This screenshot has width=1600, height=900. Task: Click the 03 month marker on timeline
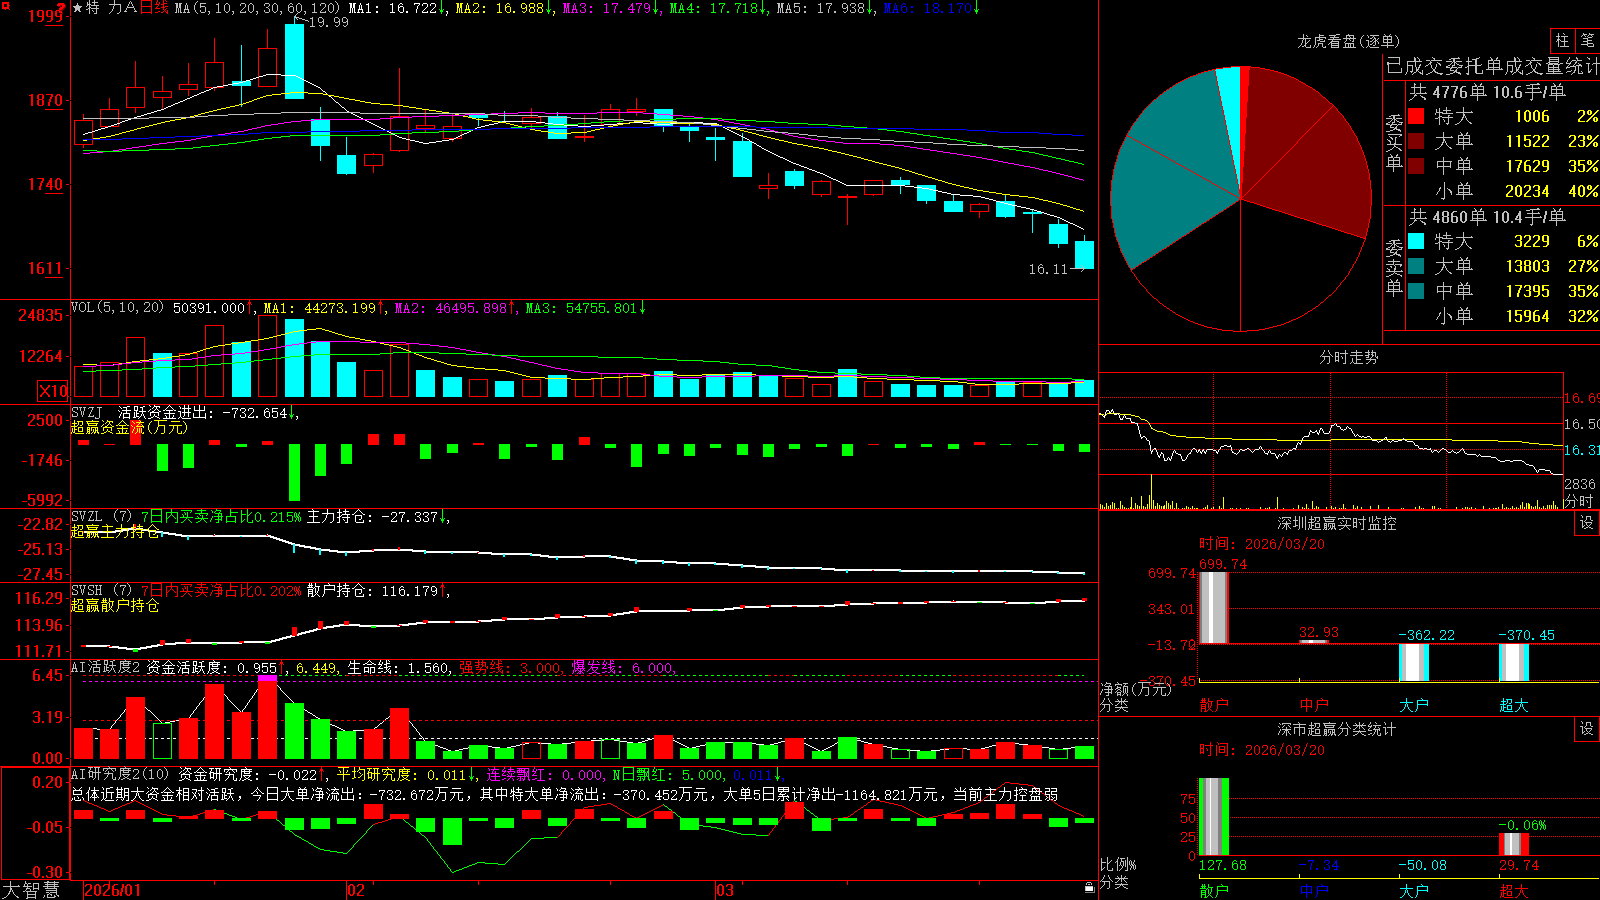[724, 890]
